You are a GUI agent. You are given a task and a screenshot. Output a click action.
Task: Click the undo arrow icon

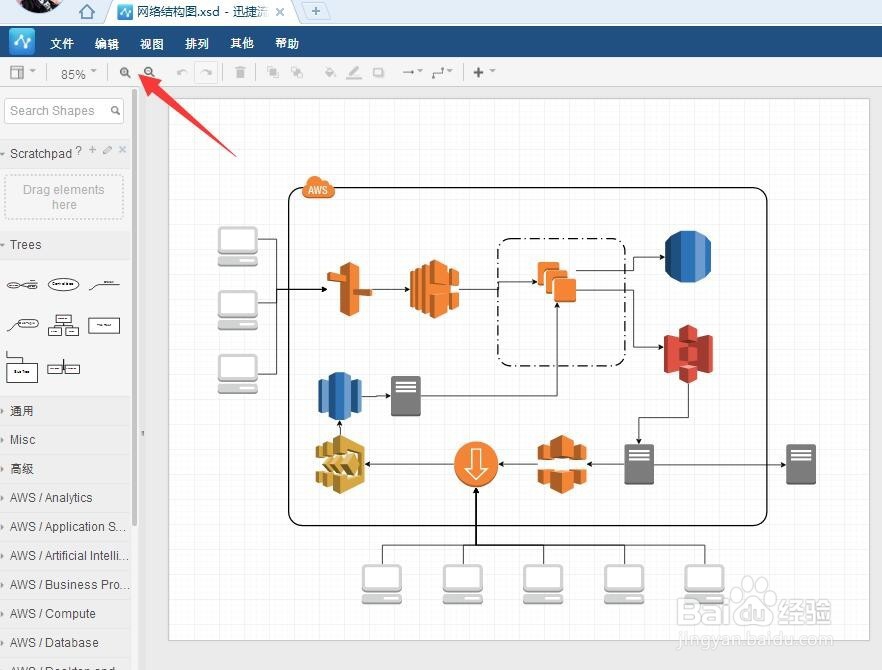(182, 73)
